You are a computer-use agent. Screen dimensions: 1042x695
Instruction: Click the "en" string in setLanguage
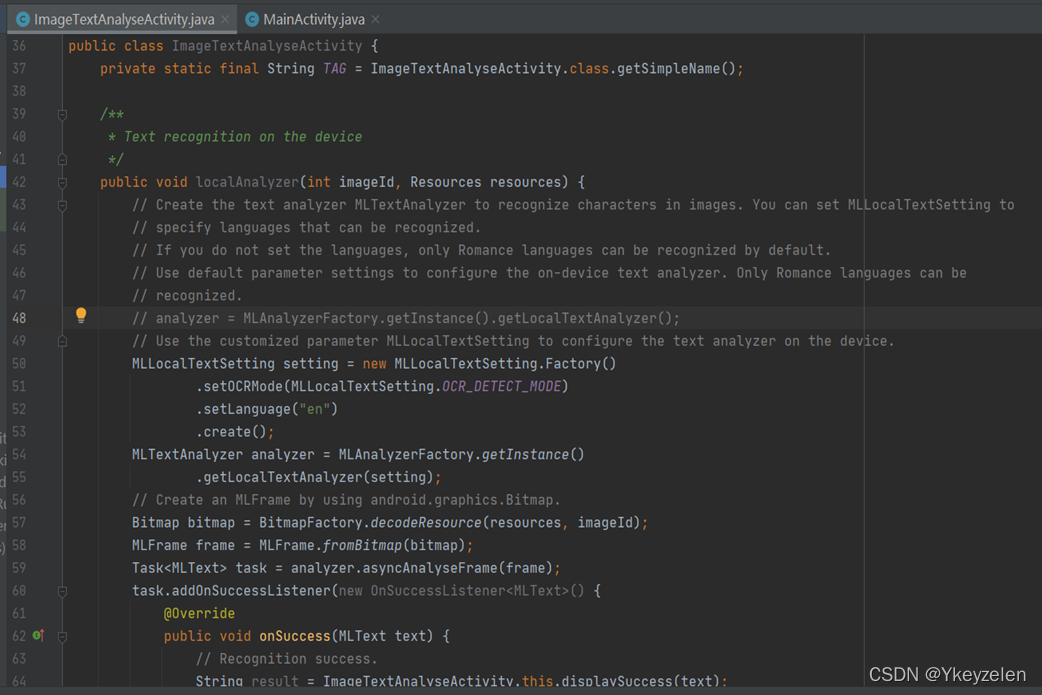click(x=314, y=409)
